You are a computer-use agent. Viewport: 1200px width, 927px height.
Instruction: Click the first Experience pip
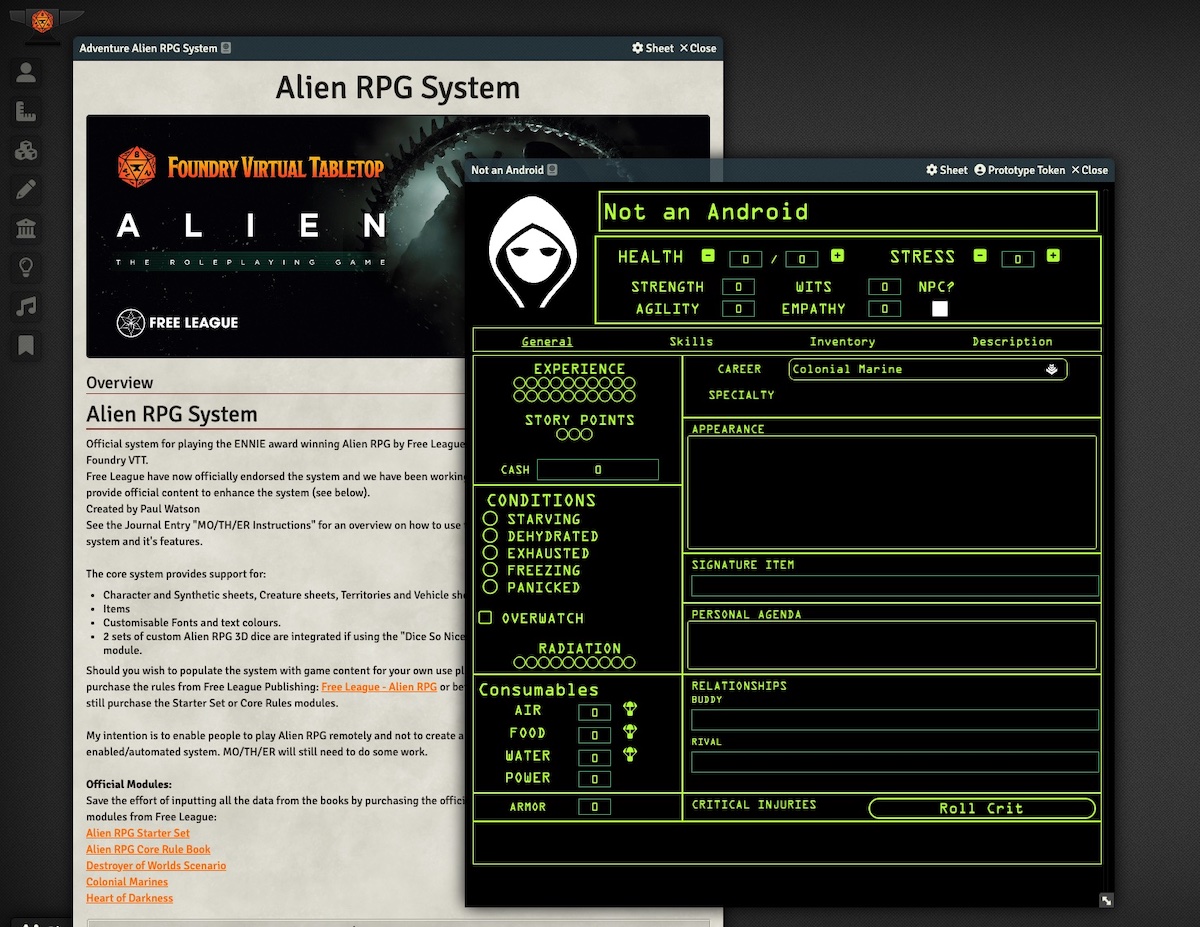pyautogui.click(x=519, y=383)
